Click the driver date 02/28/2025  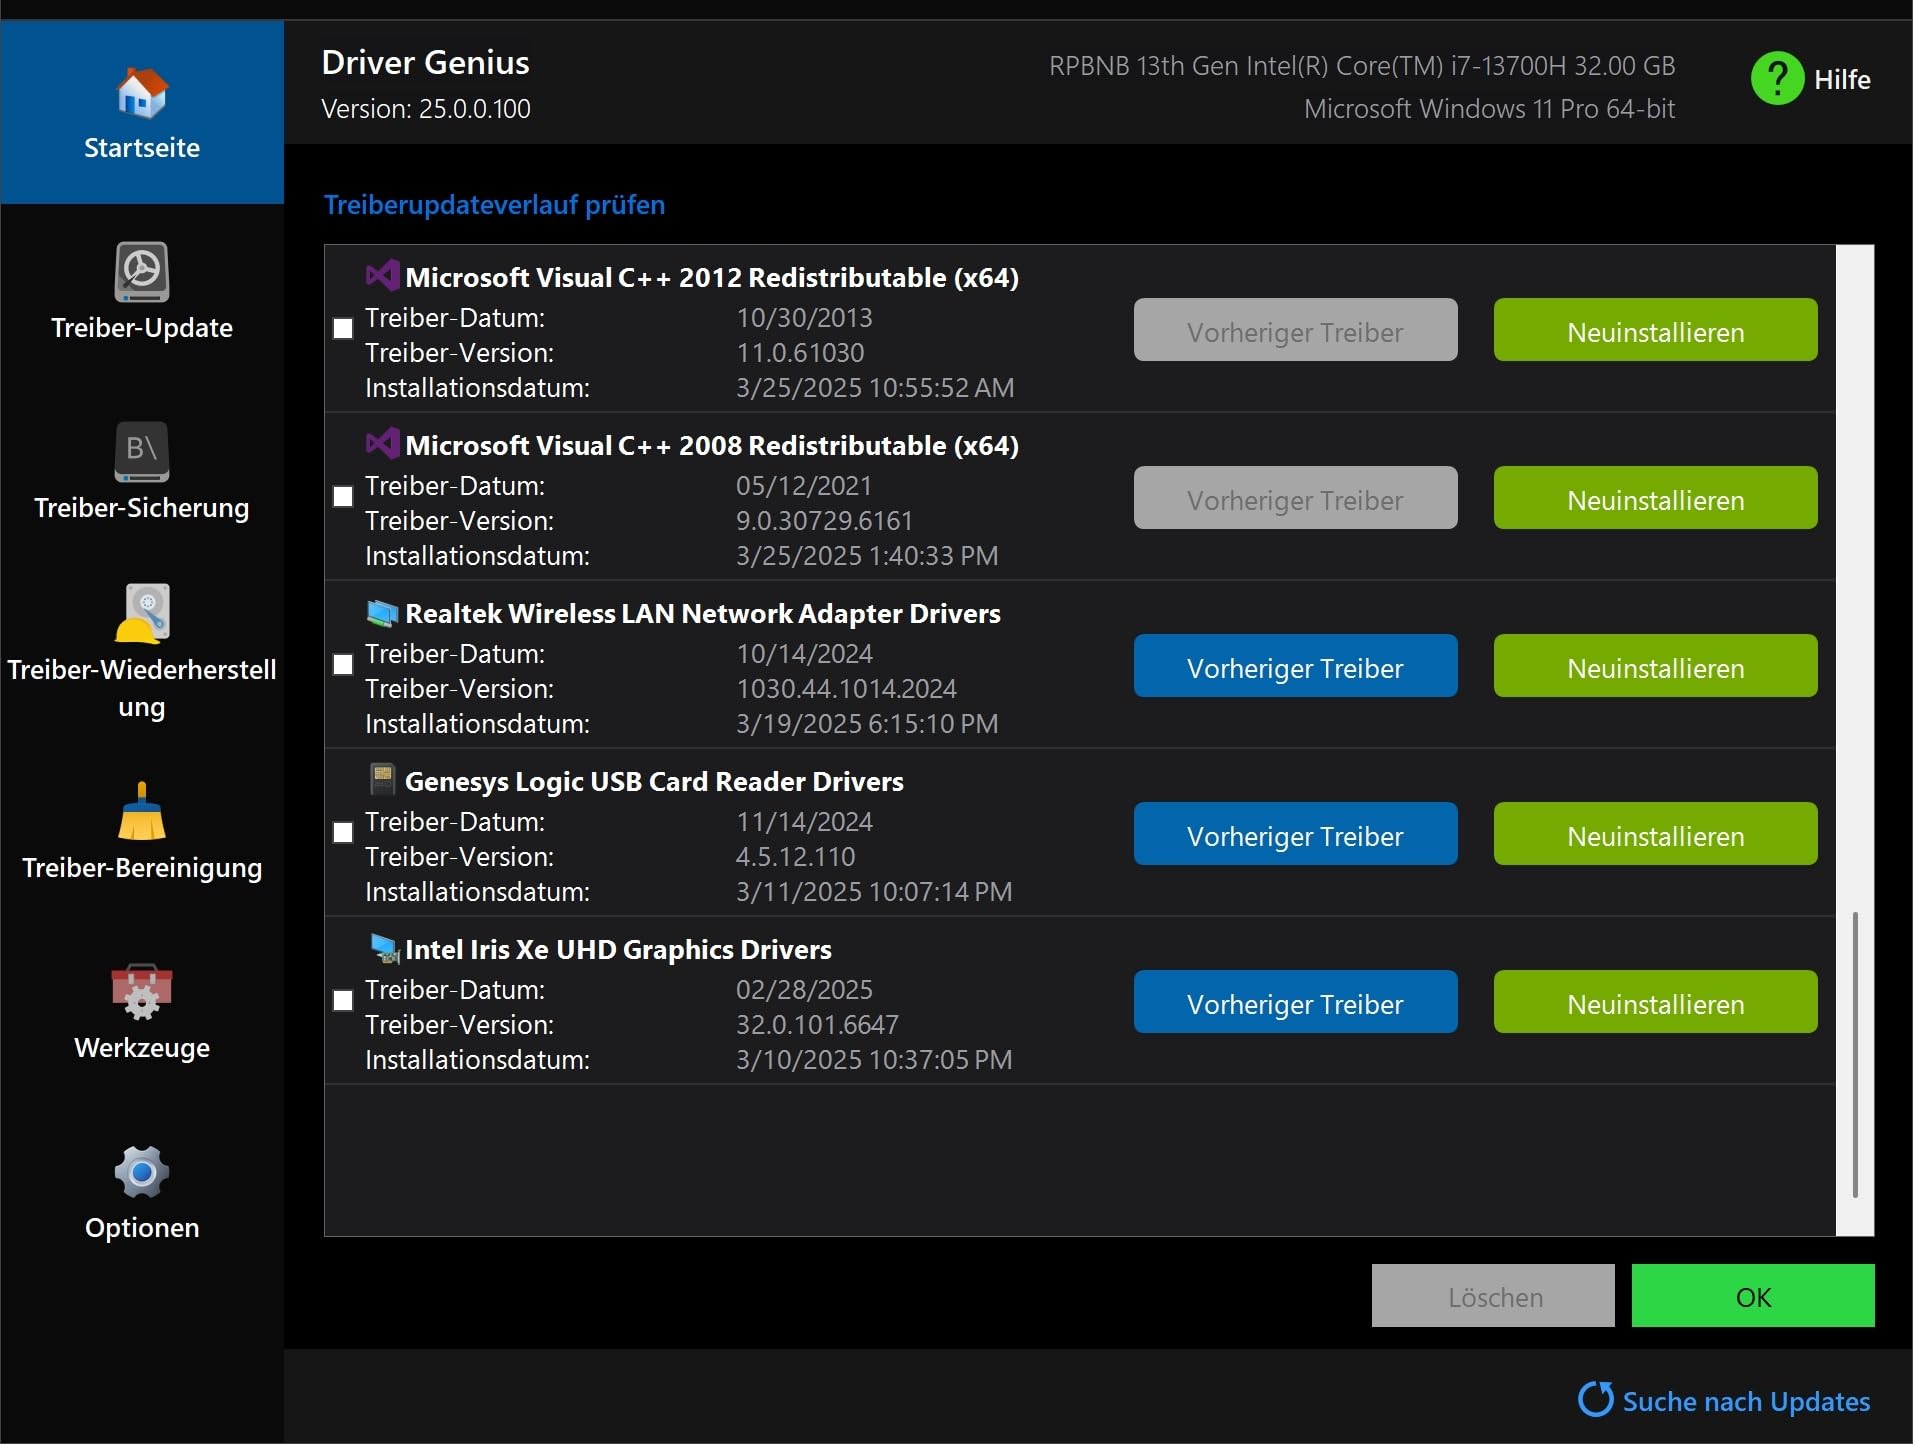(x=804, y=989)
